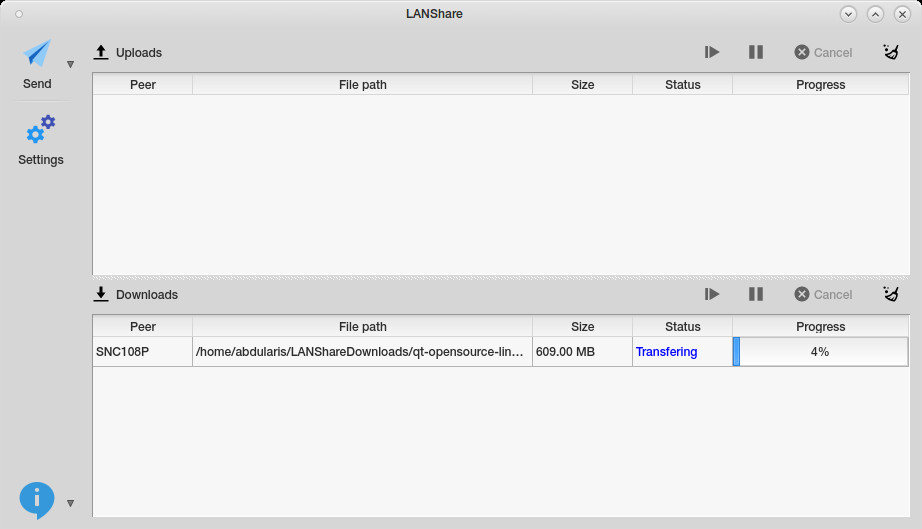Sort downloads by File path column
Viewport: 922px width, 529px height.
coord(363,327)
